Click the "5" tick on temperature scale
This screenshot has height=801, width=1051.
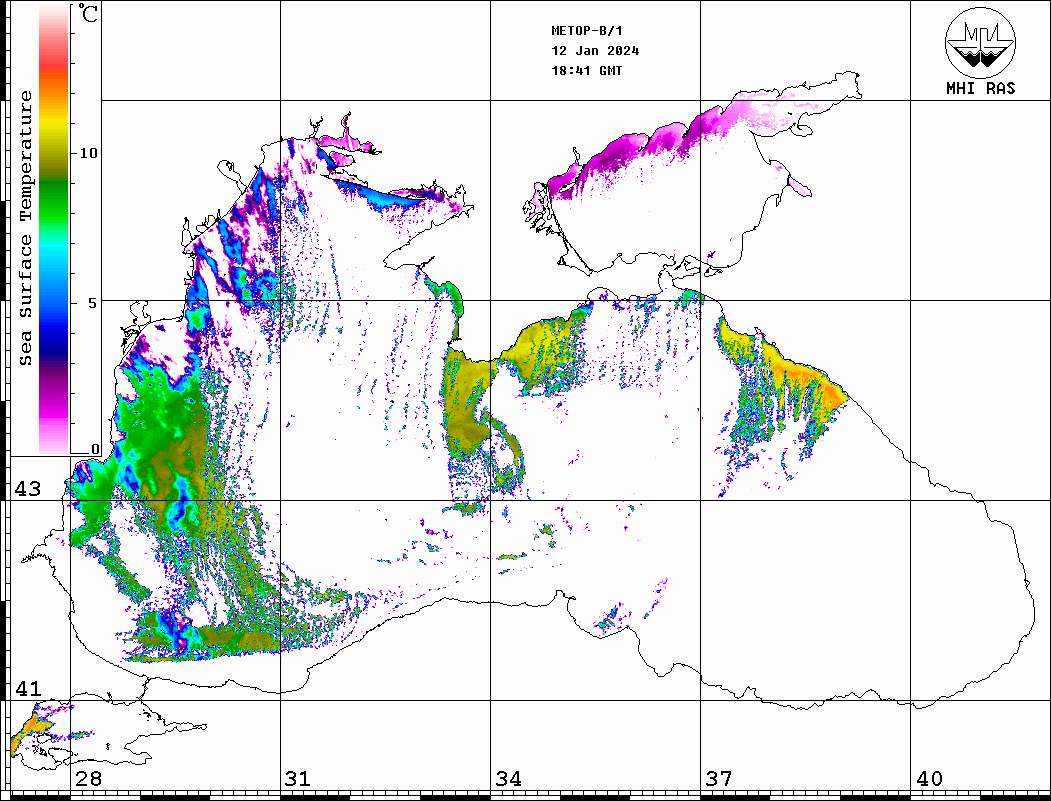(x=93, y=303)
